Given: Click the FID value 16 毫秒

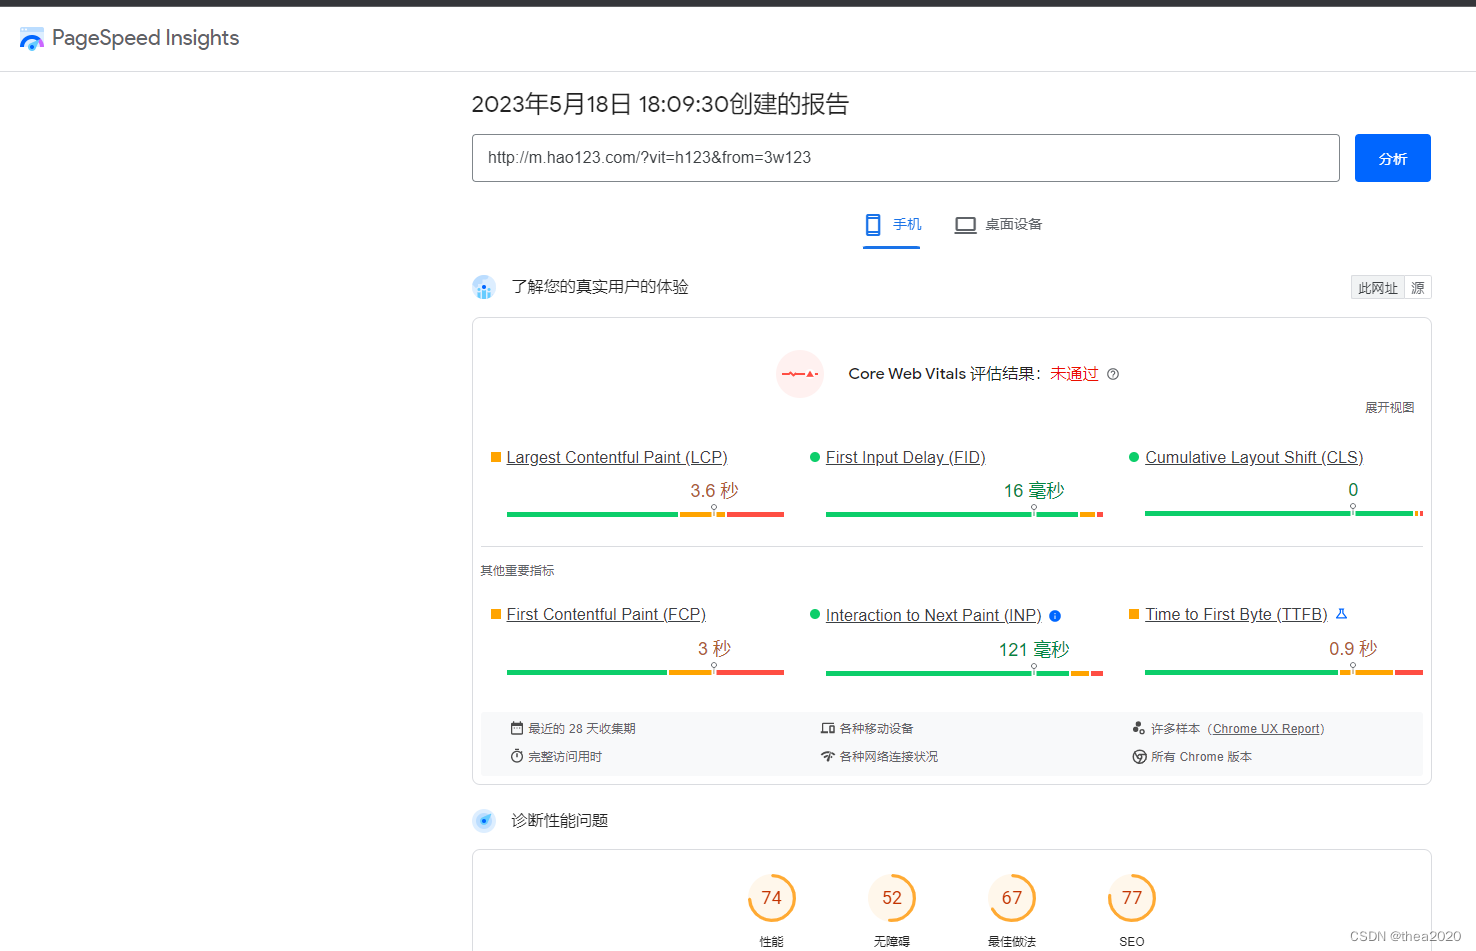Looking at the screenshot, I should pos(1034,490).
